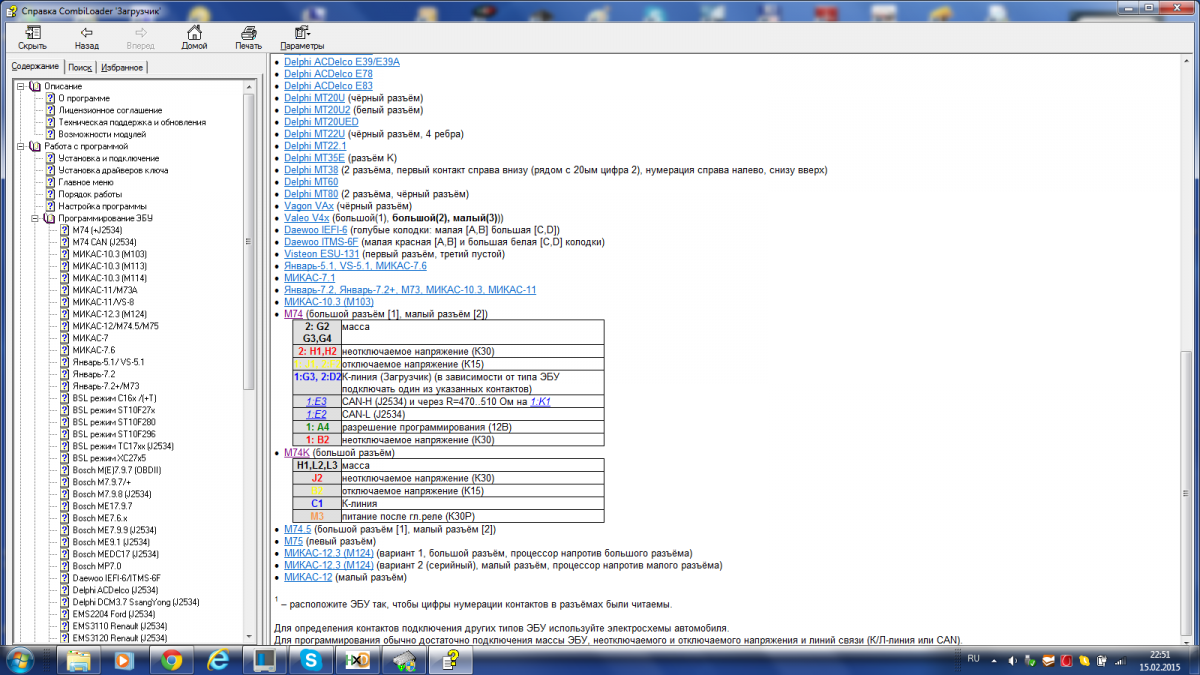Image resolution: width=1200 pixels, height=675 pixels.
Task: Open the Delphi MT20UED link
Action: [321, 121]
